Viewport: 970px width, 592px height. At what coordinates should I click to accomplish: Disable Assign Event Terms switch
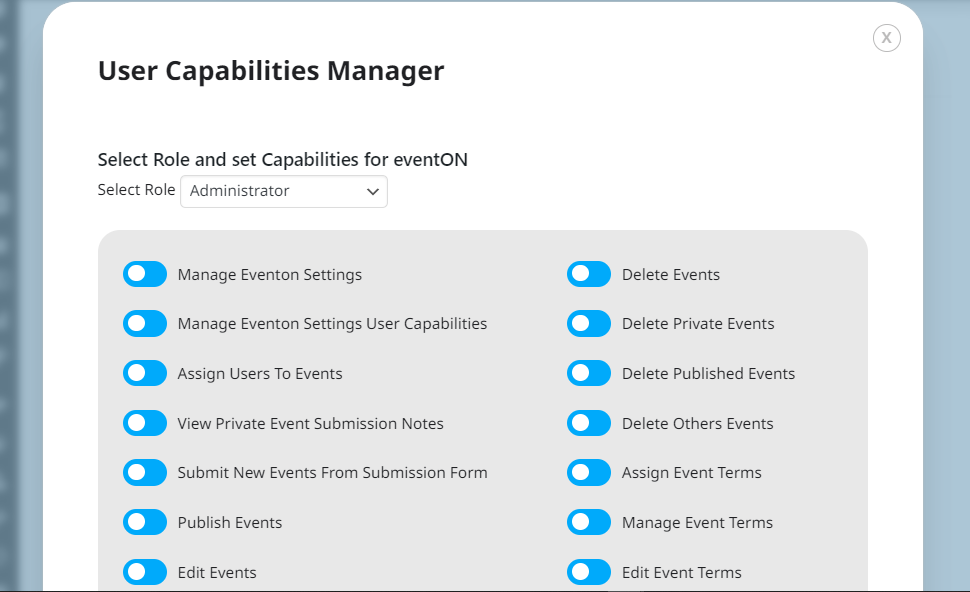coord(589,473)
